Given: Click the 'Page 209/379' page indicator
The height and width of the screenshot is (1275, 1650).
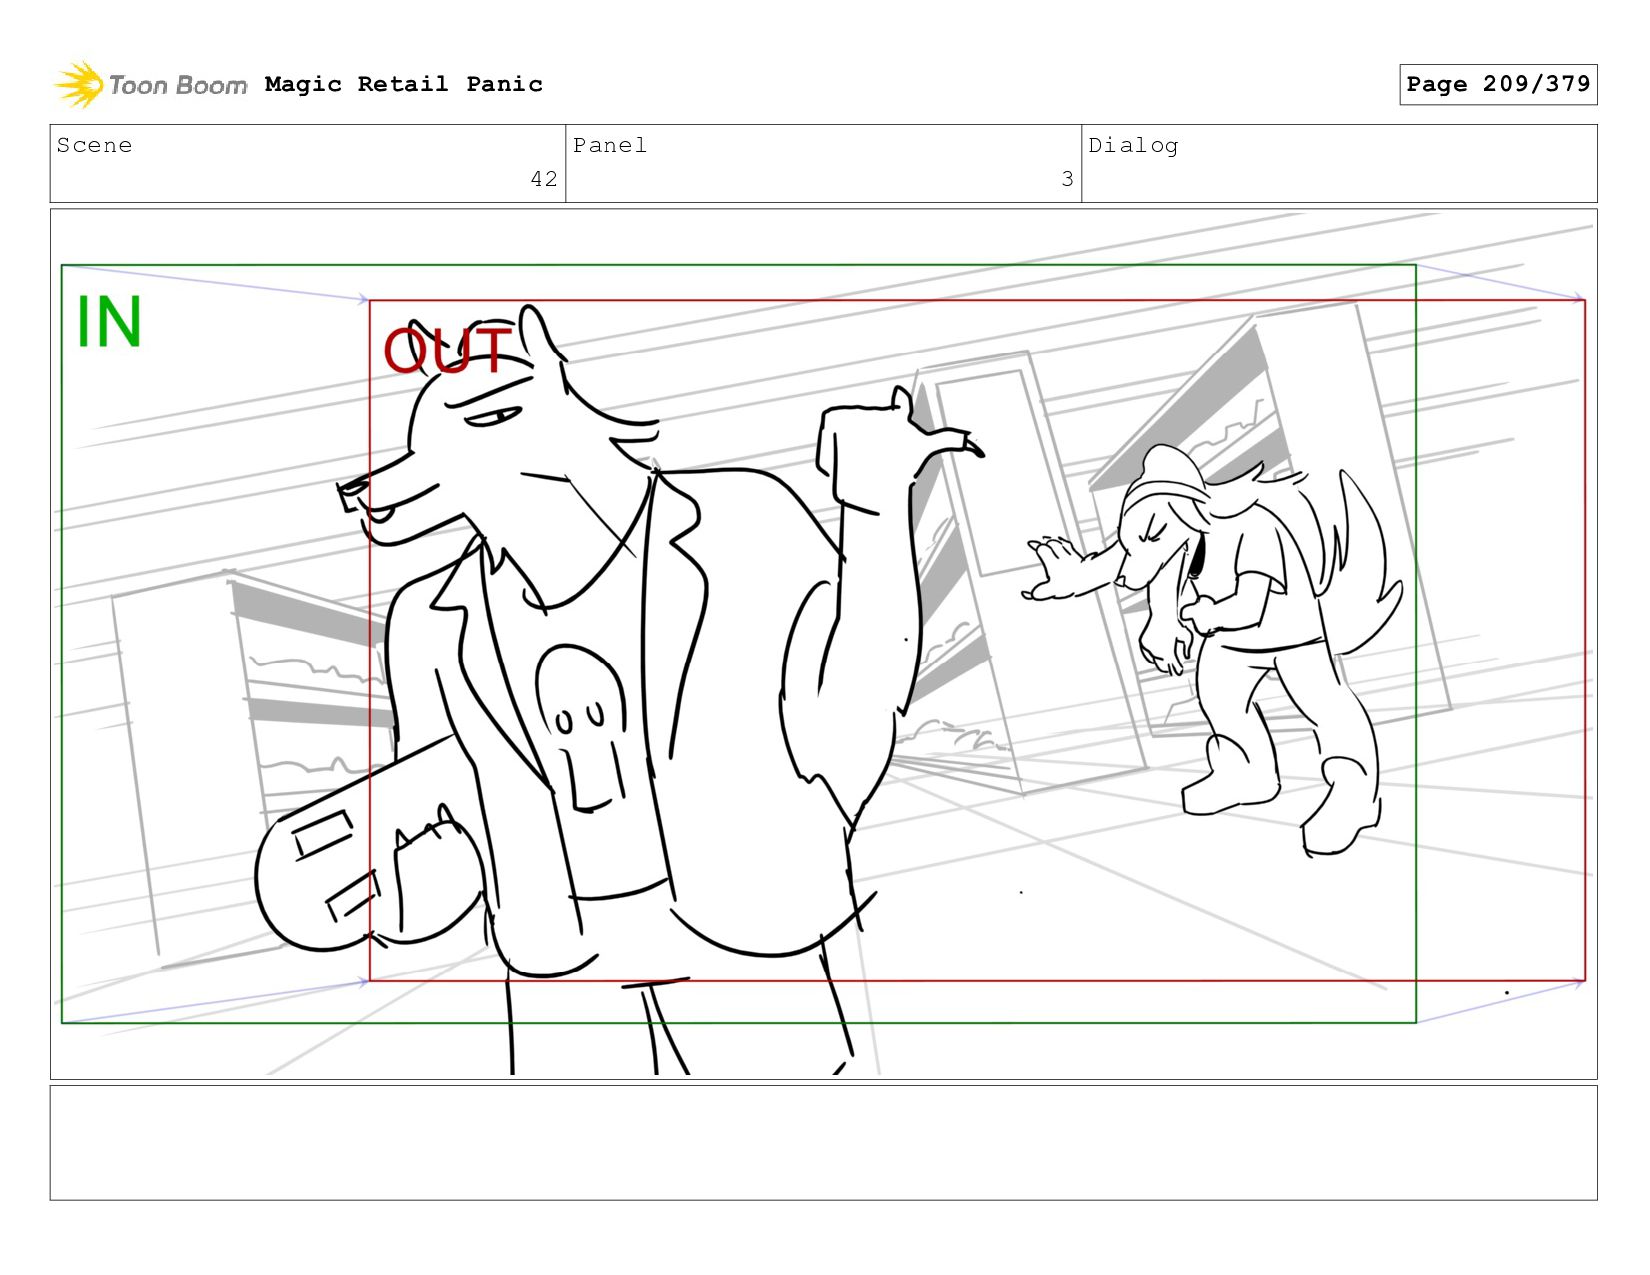Looking at the screenshot, I should coord(1498,84).
